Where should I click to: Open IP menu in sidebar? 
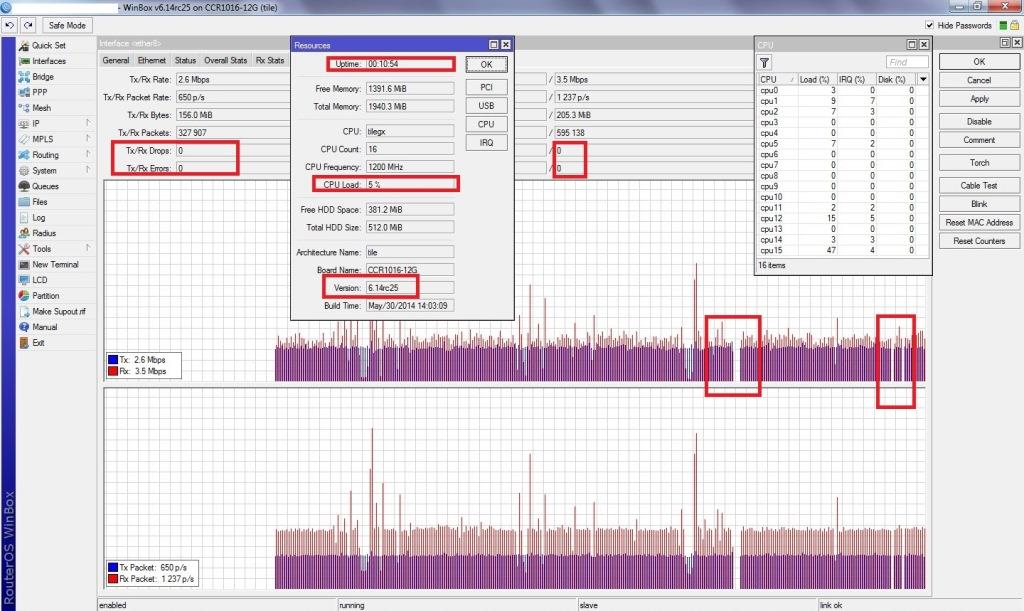[x=36, y=124]
